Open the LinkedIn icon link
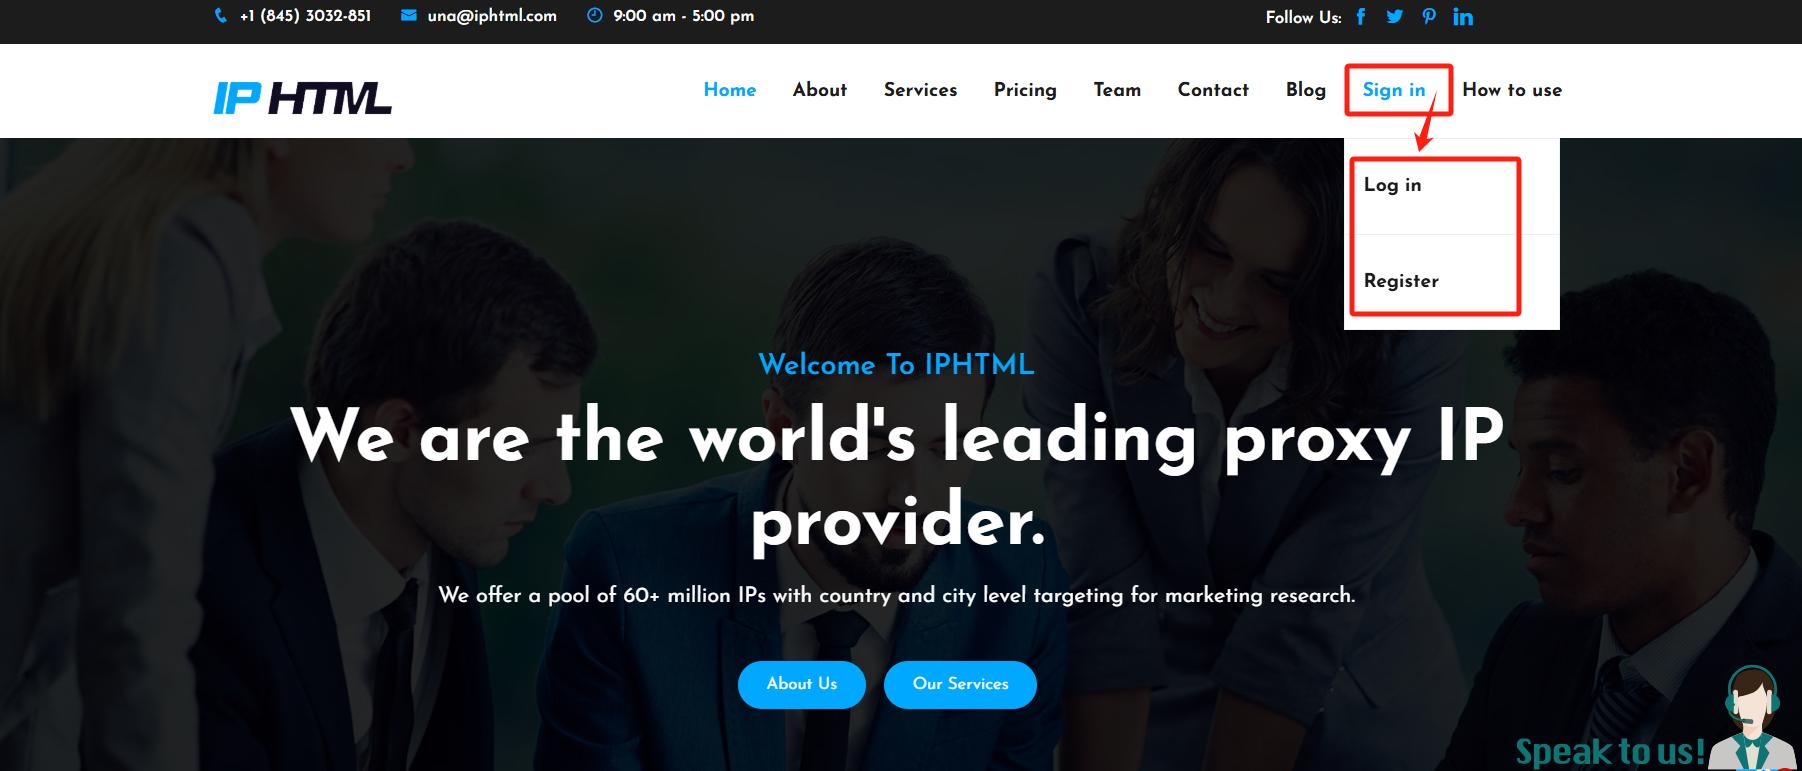Image resolution: width=1802 pixels, height=771 pixels. click(1463, 16)
